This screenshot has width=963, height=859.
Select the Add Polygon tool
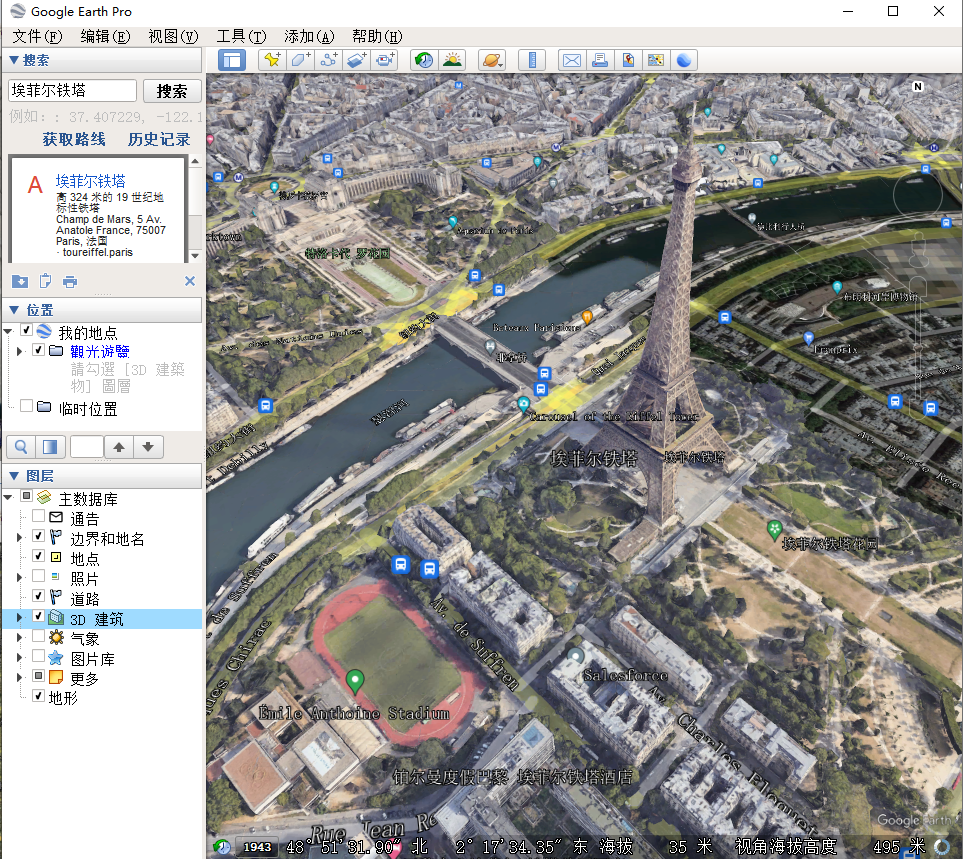tap(300, 60)
